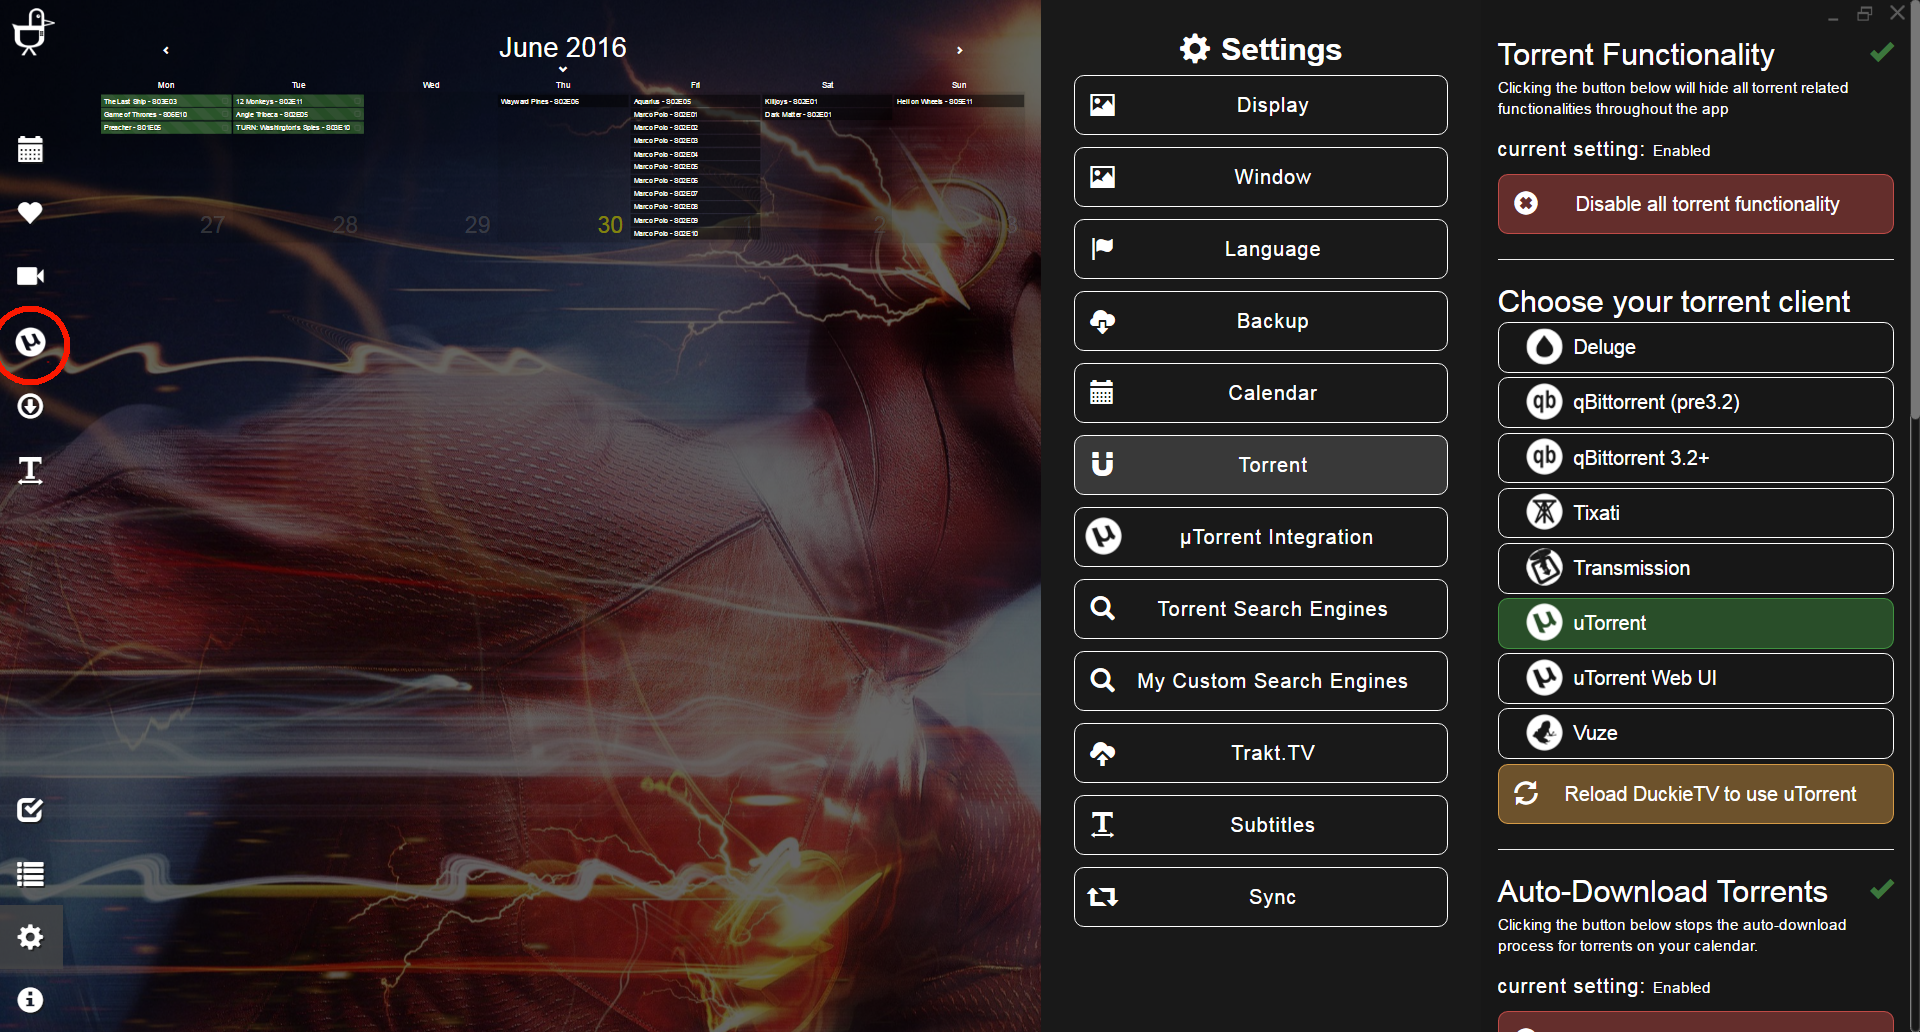Screen dimensions: 1920x1032
Task: Open favorites via the heart icon
Action: coord(30,212)
